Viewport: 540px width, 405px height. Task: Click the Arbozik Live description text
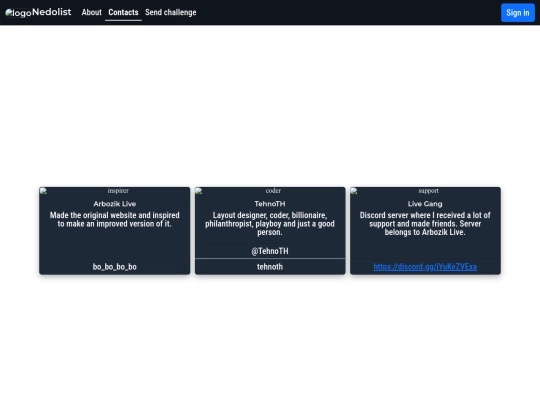coord(115,219)
